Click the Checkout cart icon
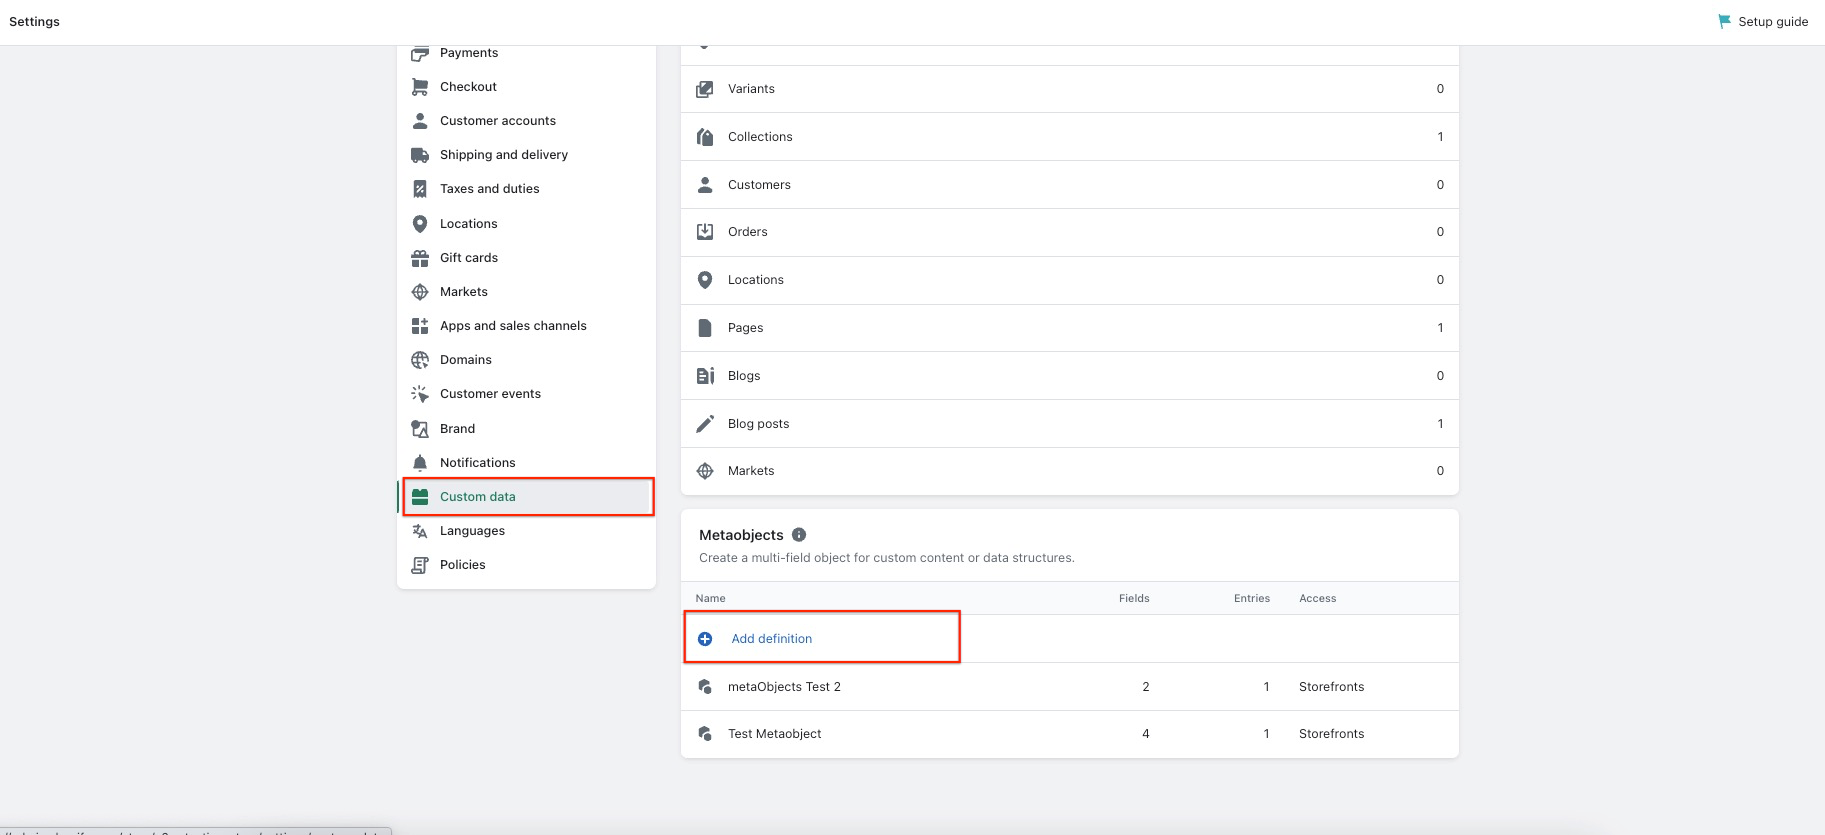Screen dimensions: 1825x835 [x=420, y=87]
